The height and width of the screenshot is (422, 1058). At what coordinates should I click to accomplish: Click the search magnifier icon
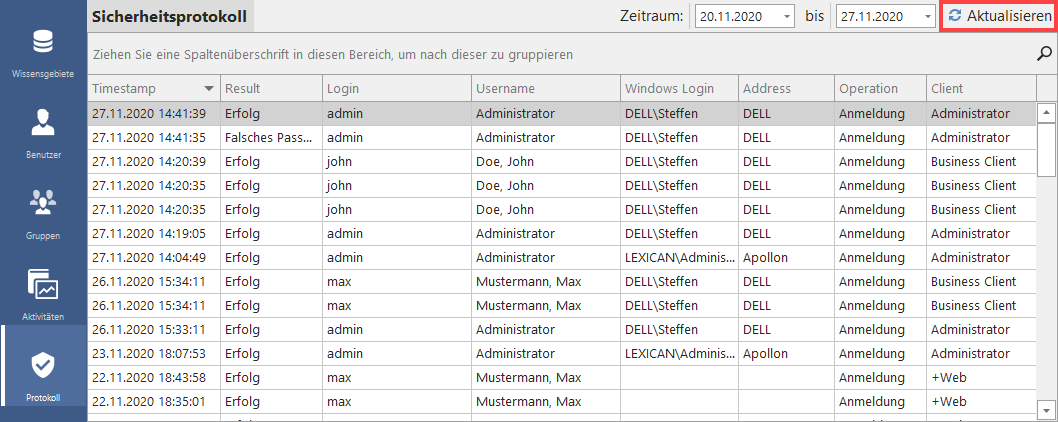tap(1045, 54)
